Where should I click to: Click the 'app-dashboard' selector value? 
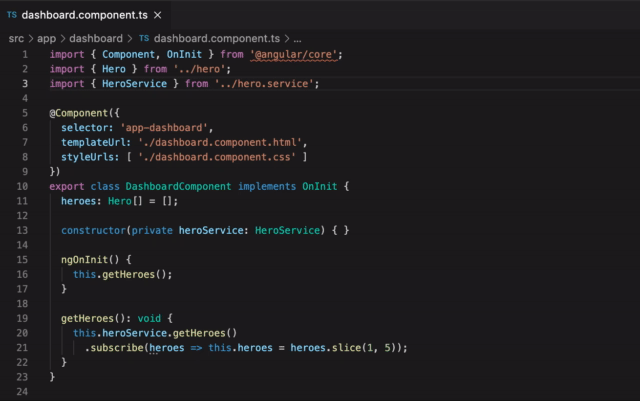tap(164, 128)
